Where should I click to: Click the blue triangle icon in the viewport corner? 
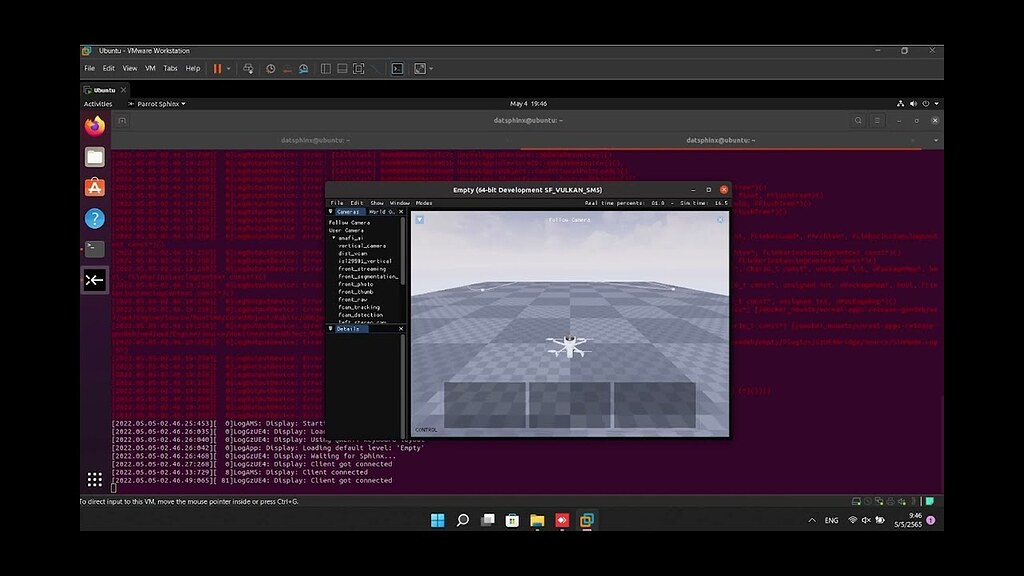(419, 219)
